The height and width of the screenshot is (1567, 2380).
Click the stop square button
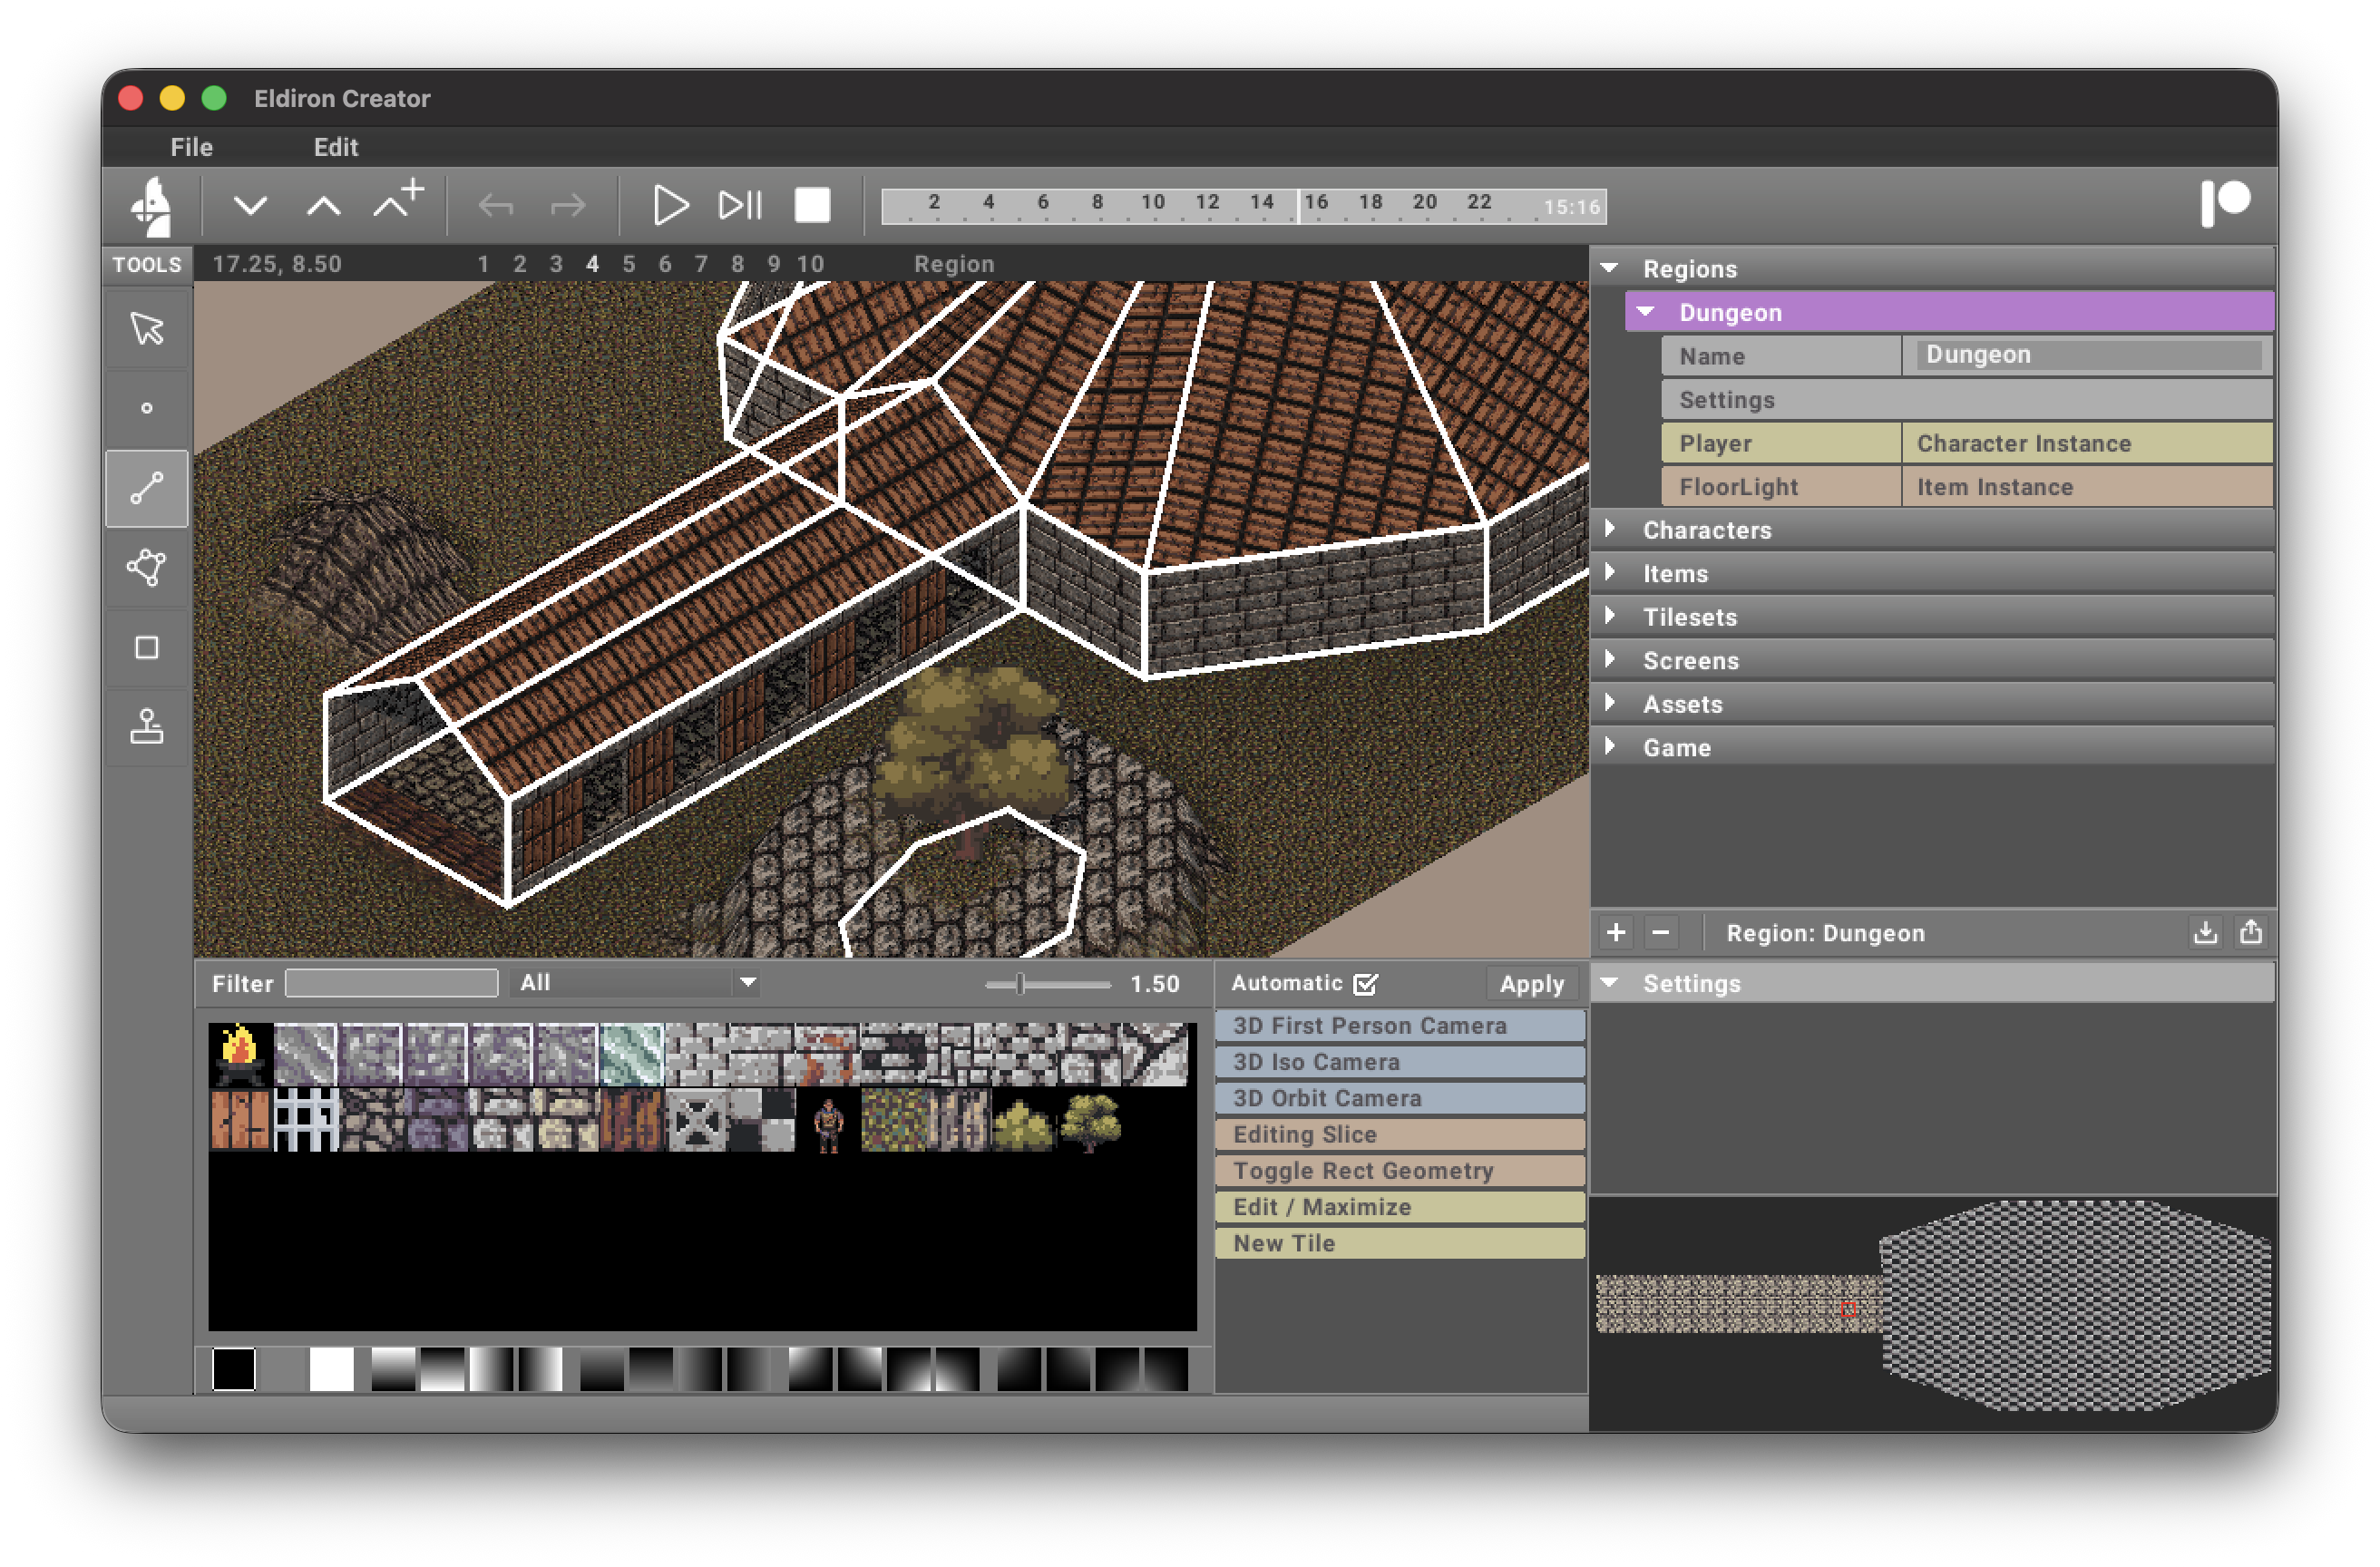(811, 206)
